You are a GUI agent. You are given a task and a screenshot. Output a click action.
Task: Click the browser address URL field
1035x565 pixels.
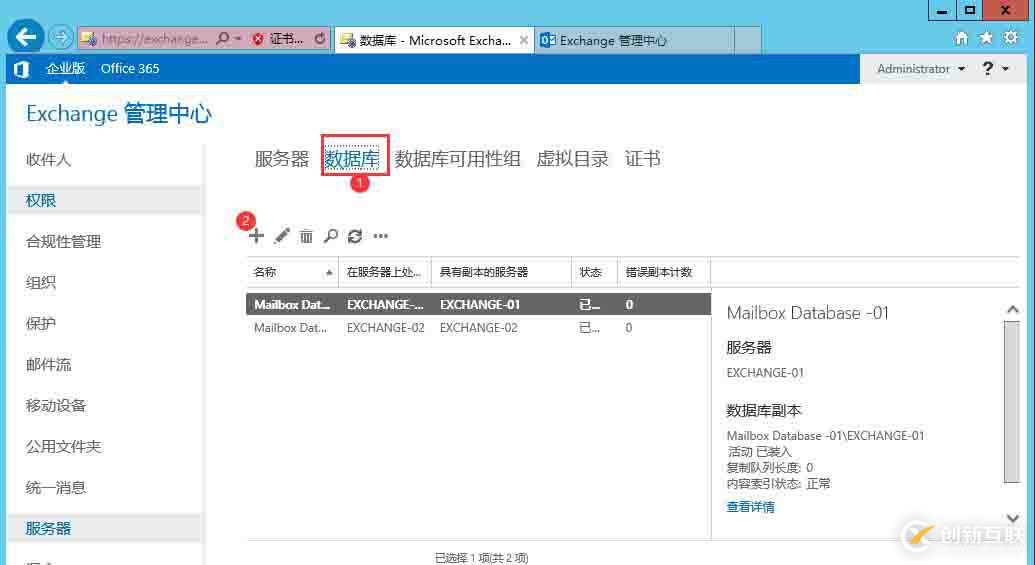[x=153, y=39]
